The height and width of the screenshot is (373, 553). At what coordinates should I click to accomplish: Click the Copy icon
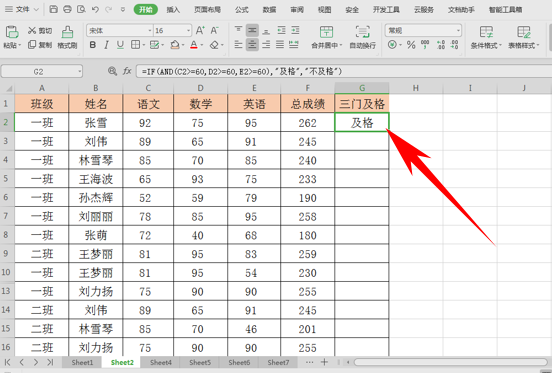click(32, 45)
